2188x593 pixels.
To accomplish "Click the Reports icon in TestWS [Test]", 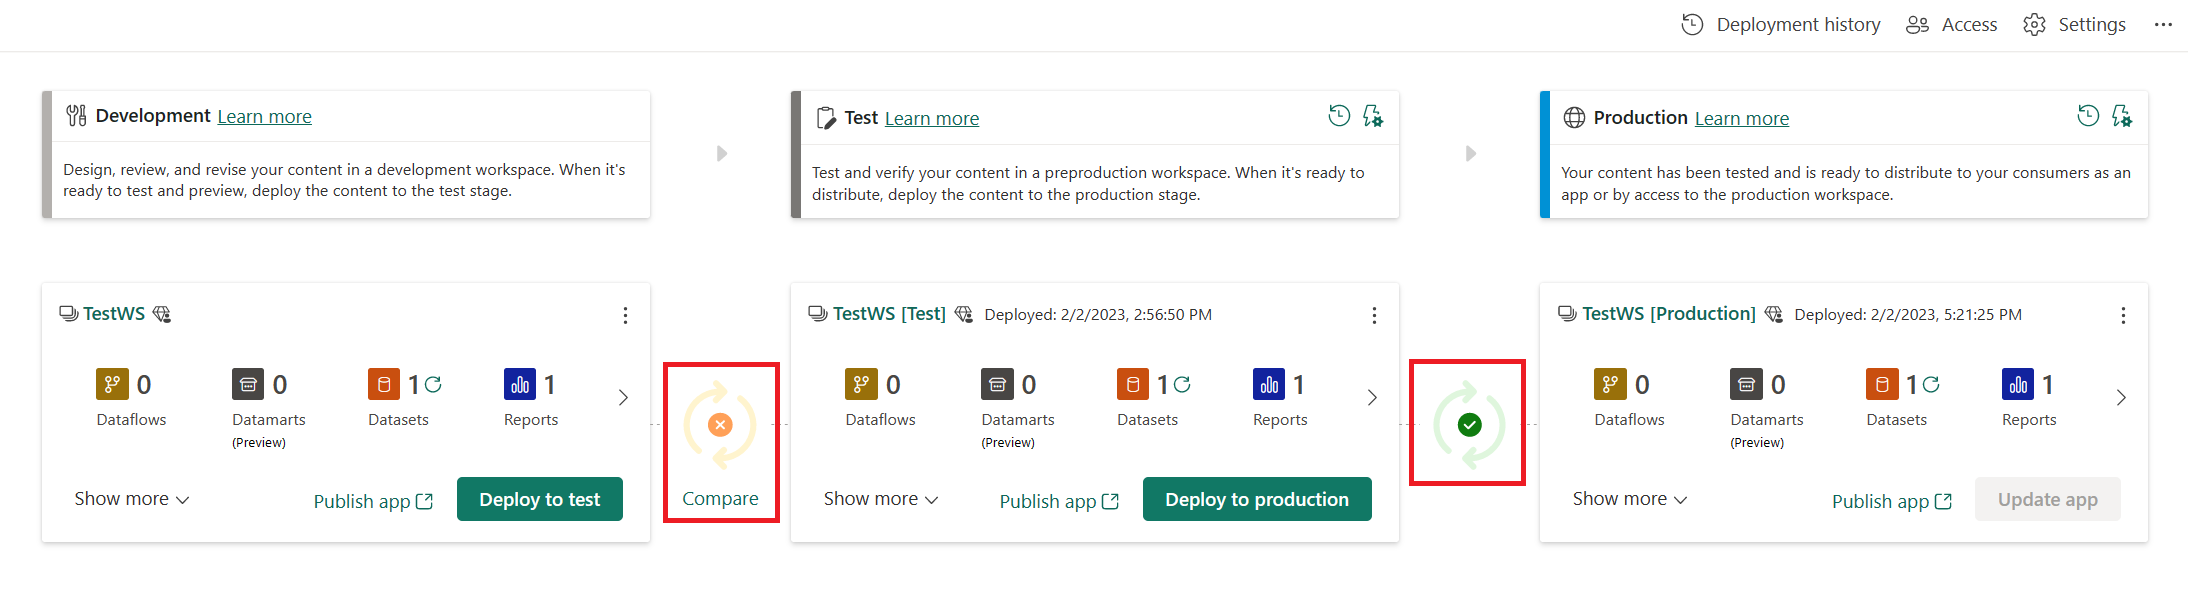I will (1269, 384).
